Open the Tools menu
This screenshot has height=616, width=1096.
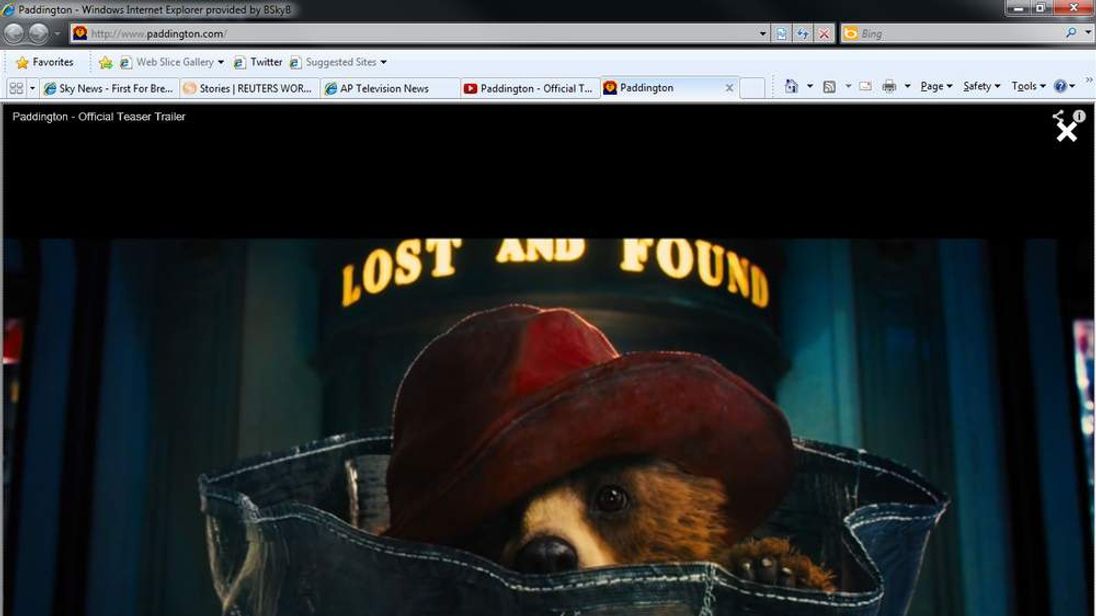1028,86
